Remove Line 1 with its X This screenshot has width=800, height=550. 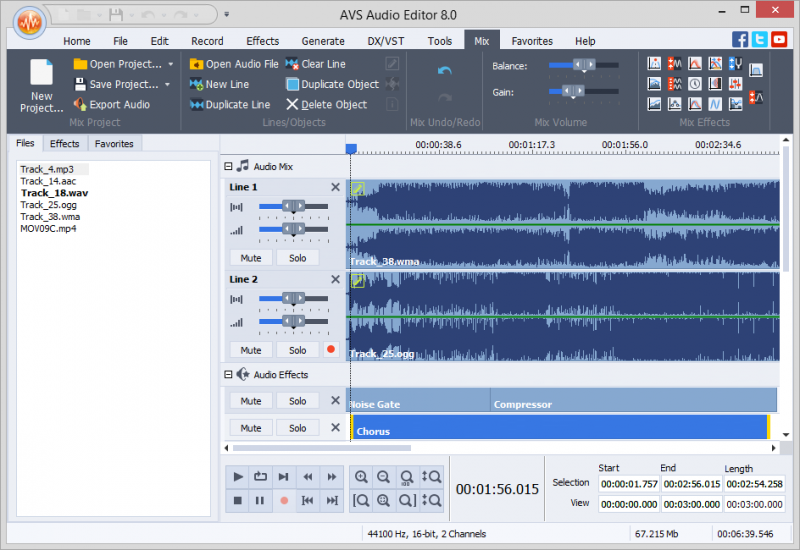(335, 187)
